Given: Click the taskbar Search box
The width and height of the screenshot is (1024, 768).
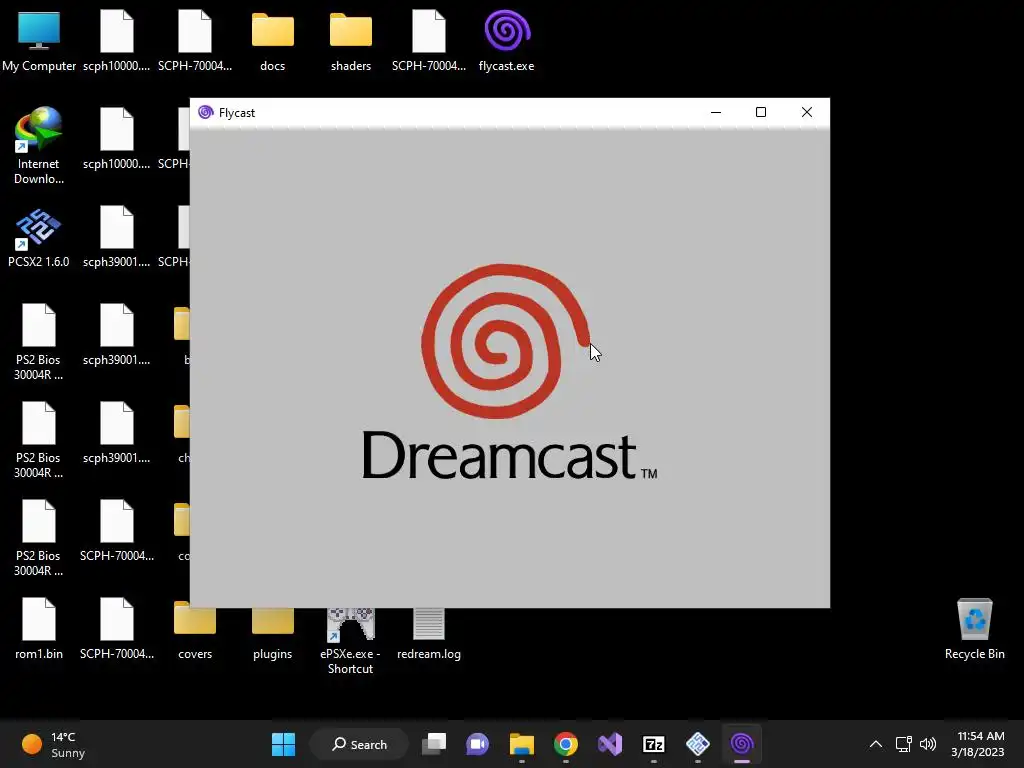Looking at the screenshot, I should tap(359, 744).
